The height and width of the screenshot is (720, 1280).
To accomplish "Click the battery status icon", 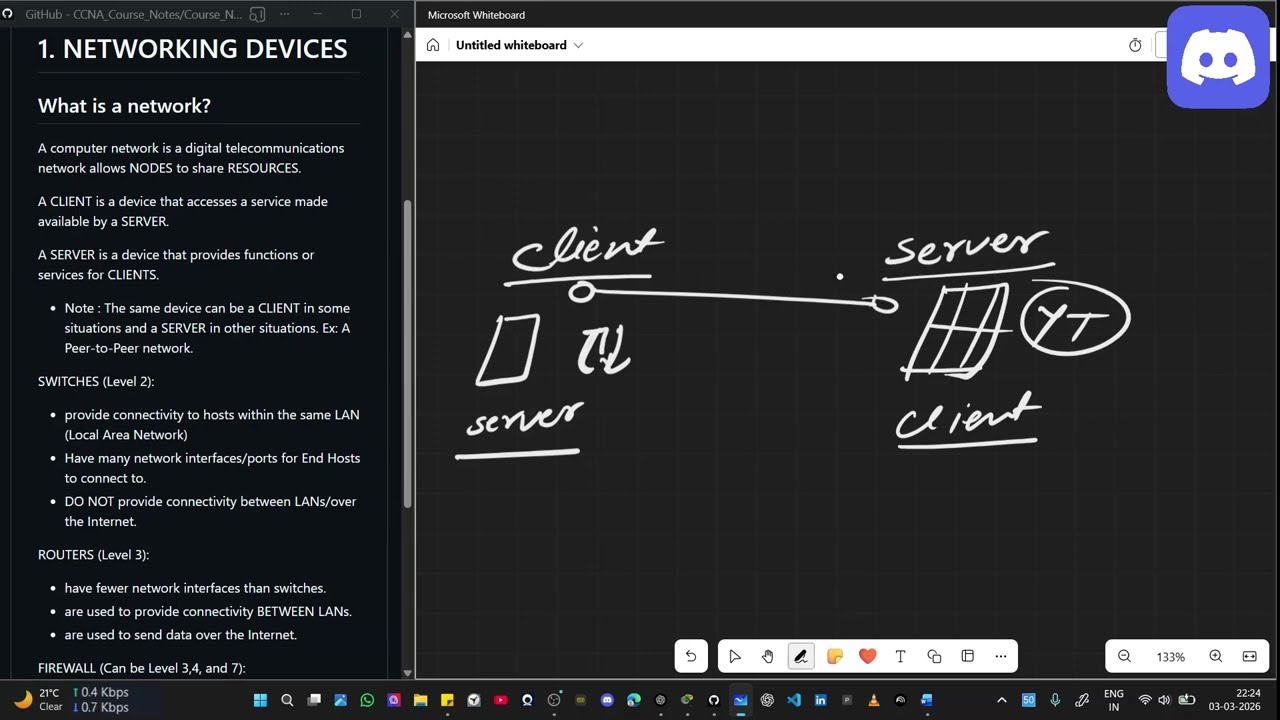I will point(1187,700).
